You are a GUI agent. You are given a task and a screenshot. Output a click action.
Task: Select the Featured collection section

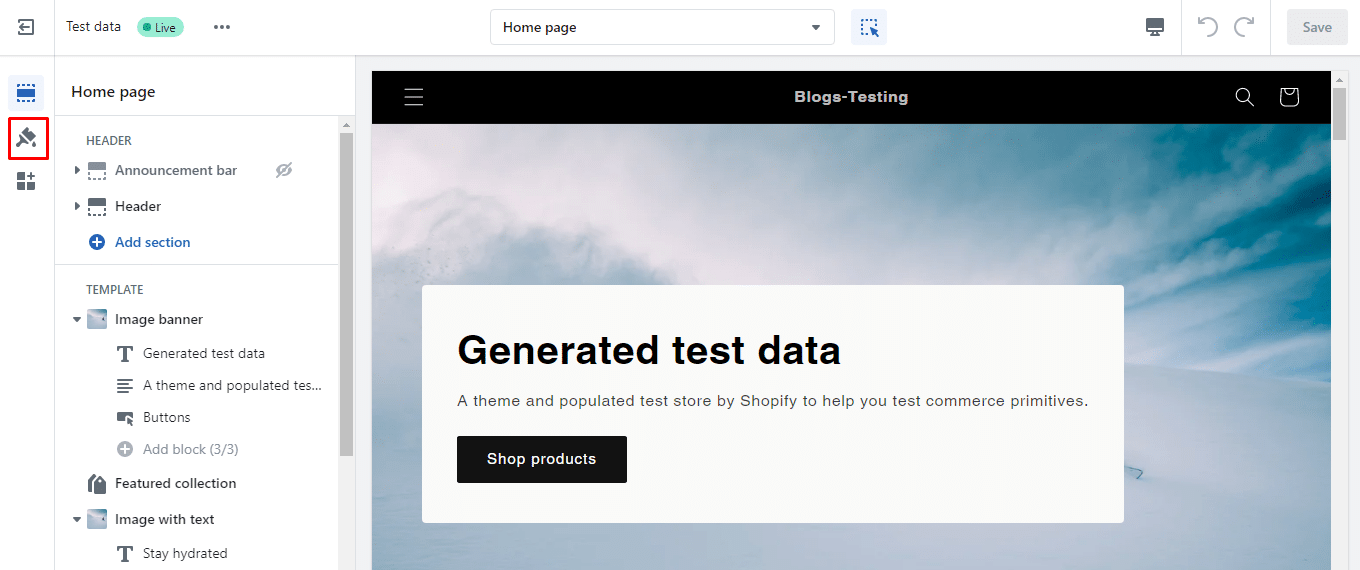pyautogui.click(x=175, y=483)
